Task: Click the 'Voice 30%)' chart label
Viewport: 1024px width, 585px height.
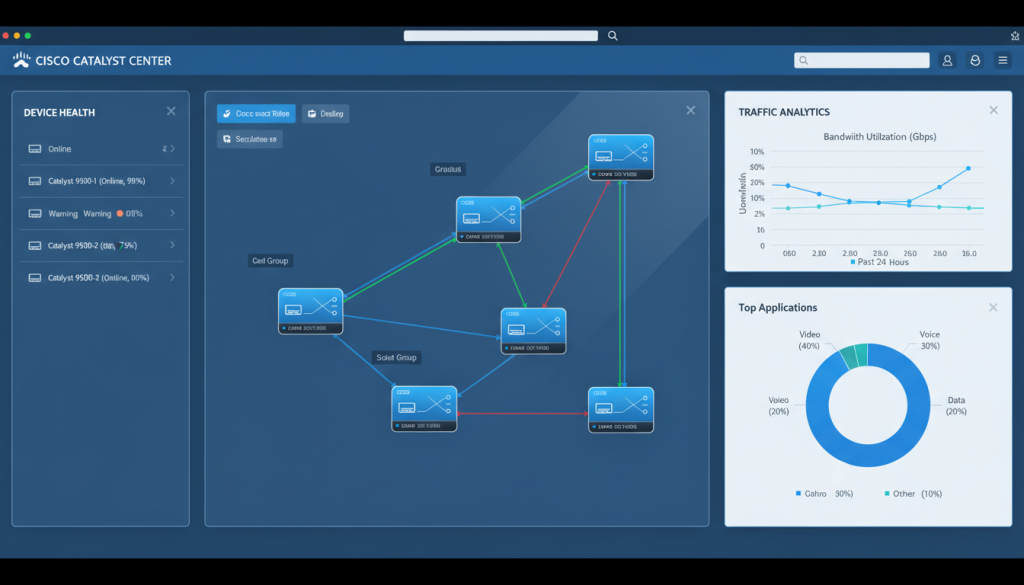Action: pos(929,340)
